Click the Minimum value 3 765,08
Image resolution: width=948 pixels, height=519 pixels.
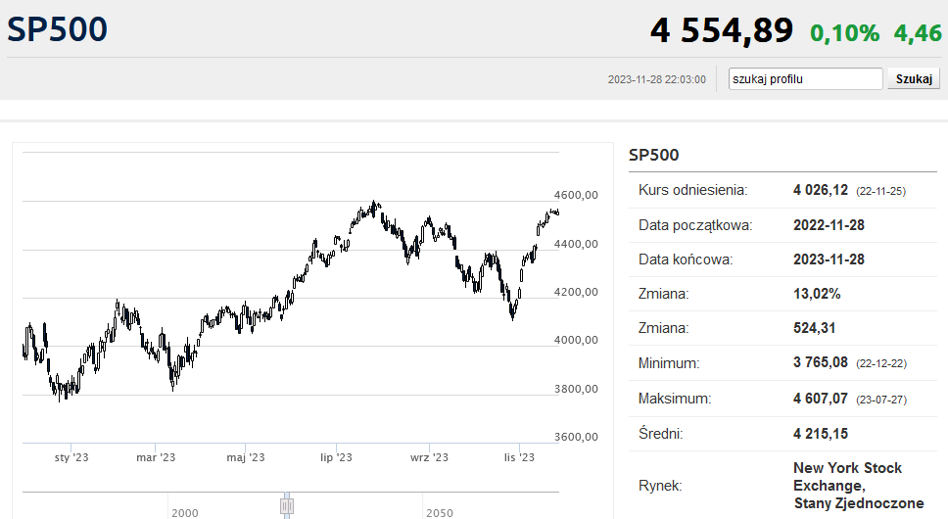820,362
